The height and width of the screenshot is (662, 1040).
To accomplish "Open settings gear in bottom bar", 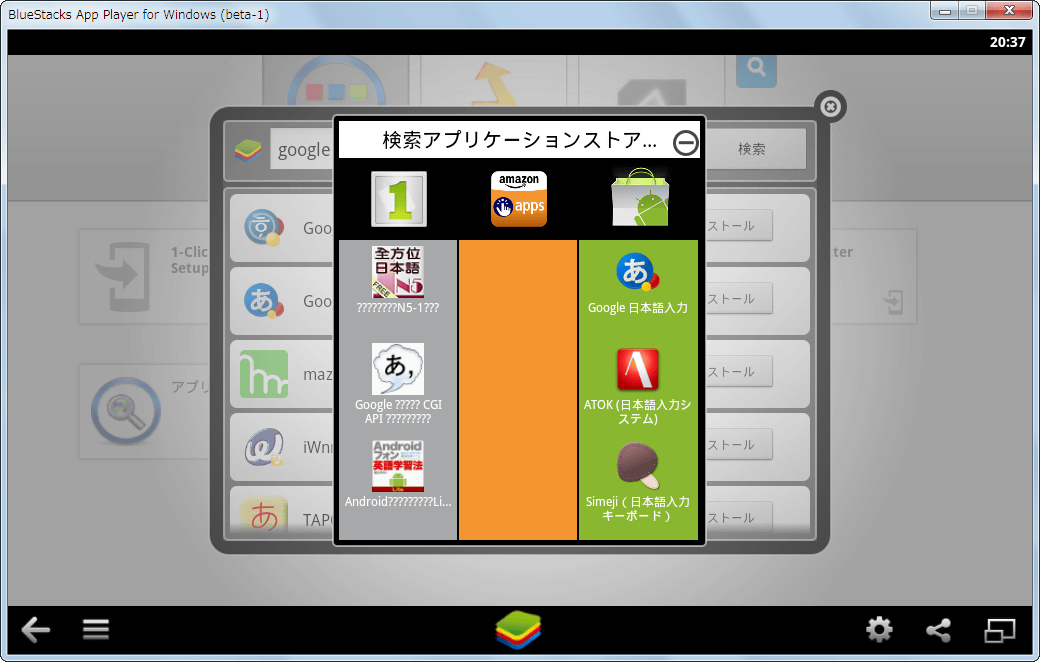I will (x=879, y=629).
